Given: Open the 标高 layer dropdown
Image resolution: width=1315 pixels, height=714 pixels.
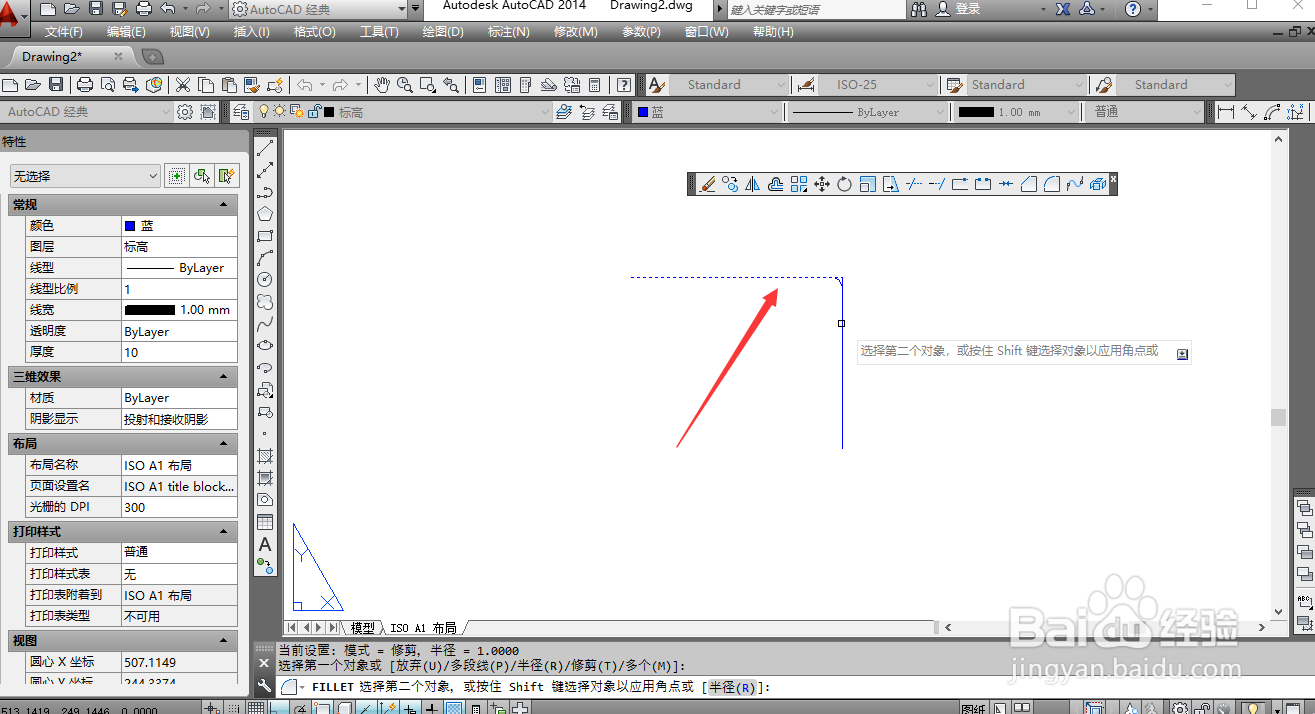Looking at the screenshot, I should 403,112.
